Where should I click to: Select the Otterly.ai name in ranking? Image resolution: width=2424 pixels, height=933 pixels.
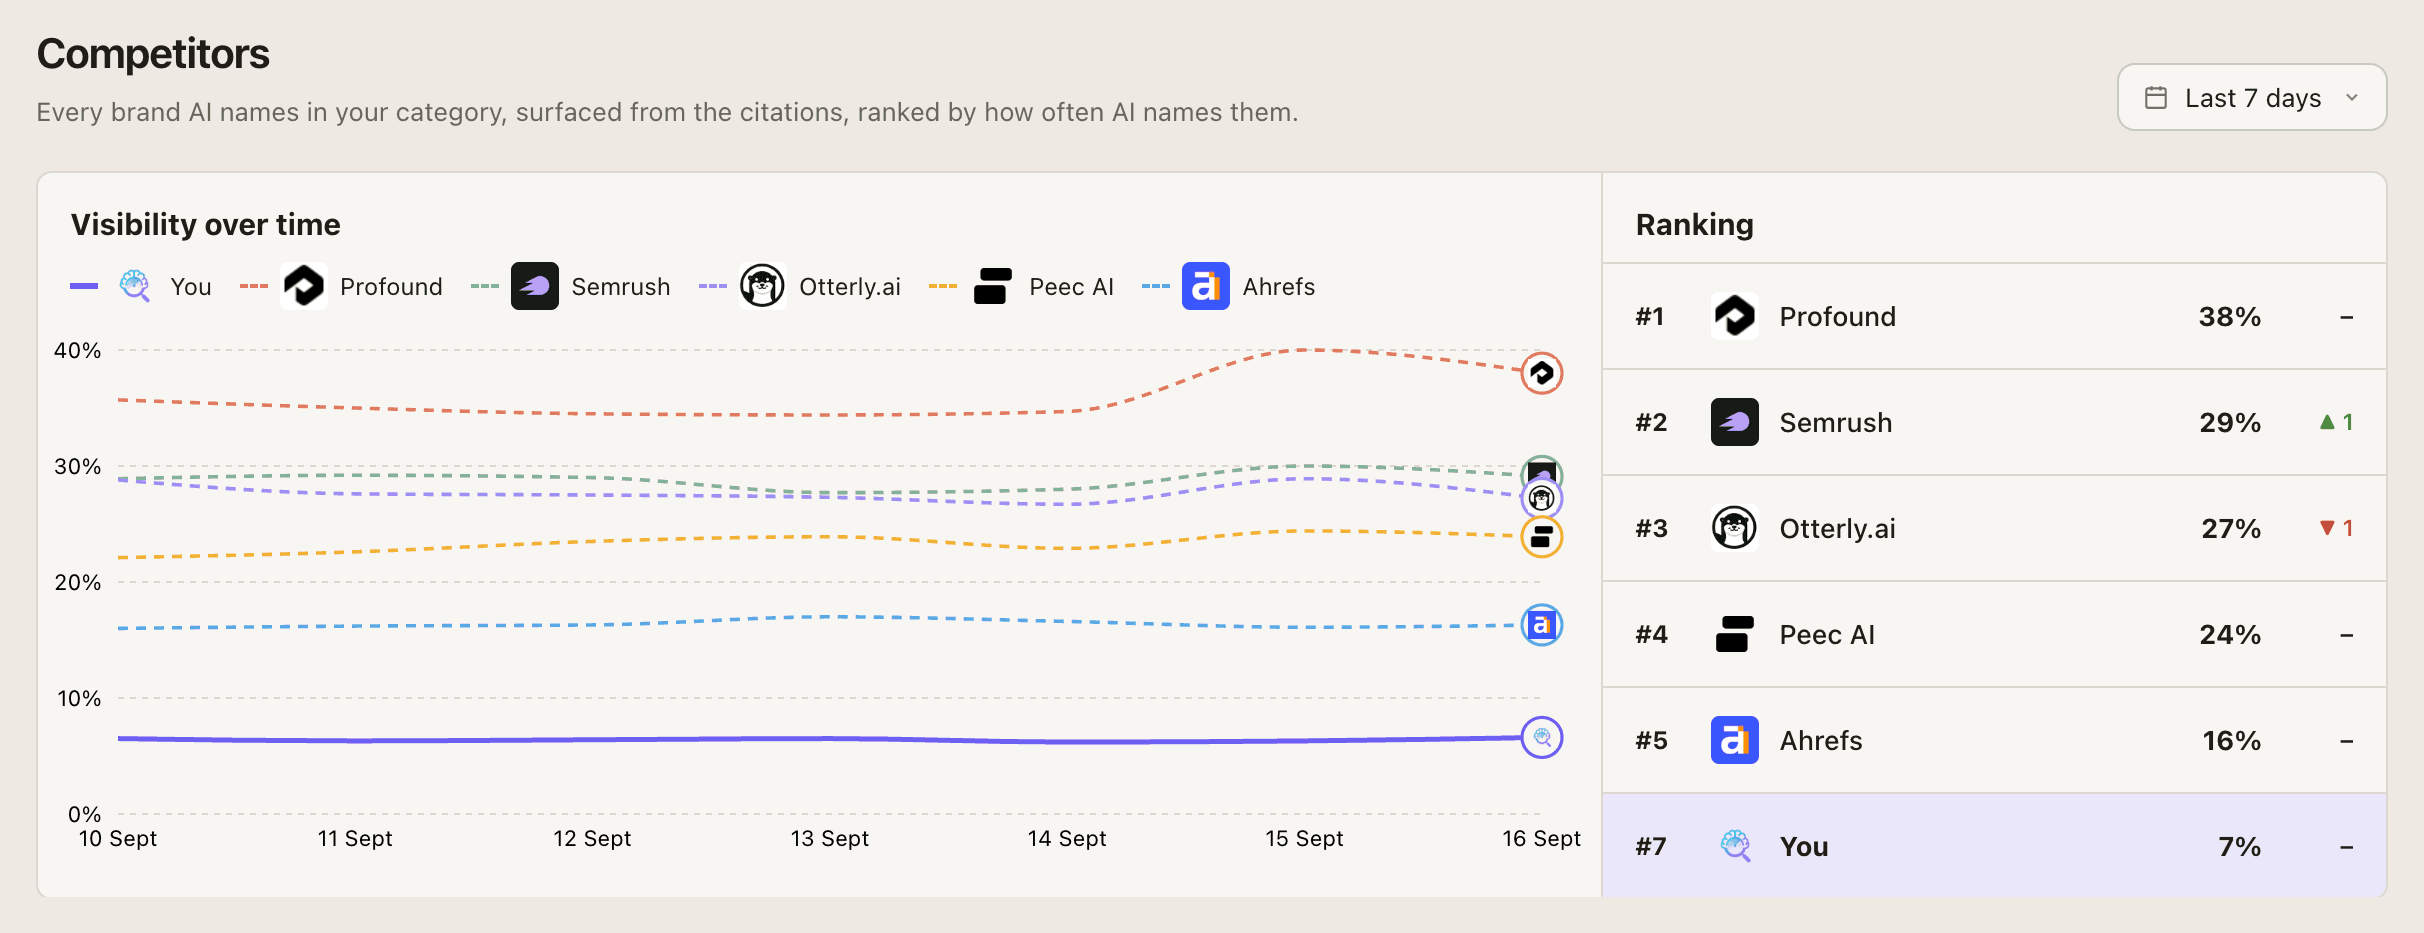click(x=1837, y=529)
